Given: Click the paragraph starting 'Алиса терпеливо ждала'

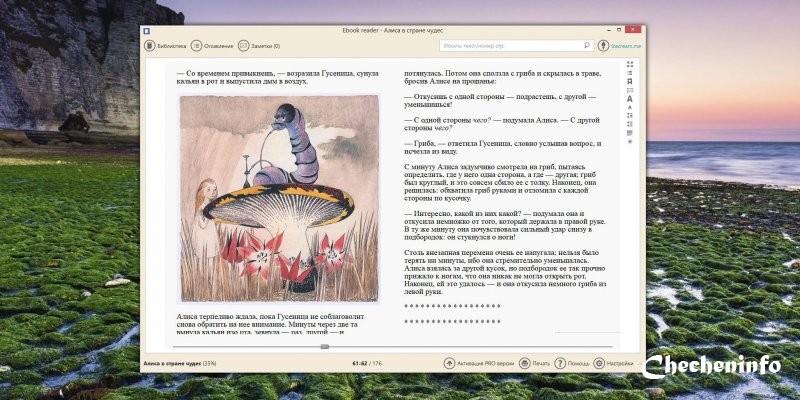Looking at the screenshot, I should (270, 324).
